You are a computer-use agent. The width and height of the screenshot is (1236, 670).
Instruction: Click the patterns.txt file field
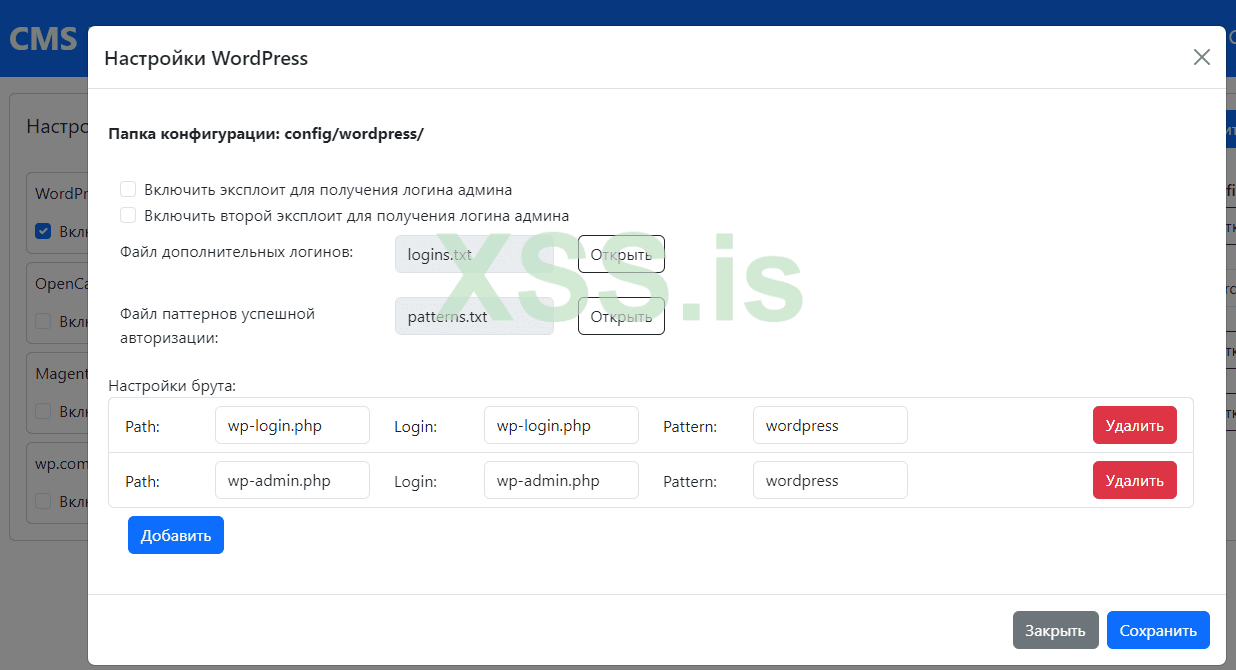[x=474, y=316]
